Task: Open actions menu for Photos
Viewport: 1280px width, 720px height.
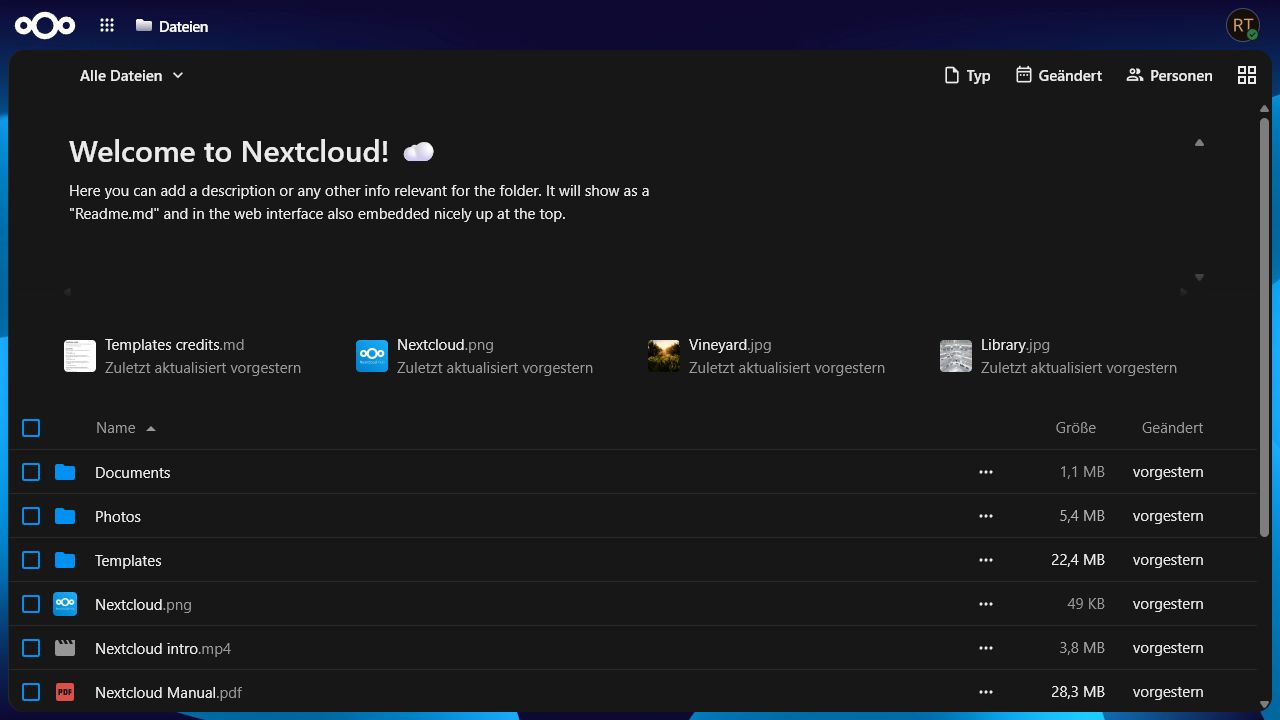Action: pos(986,516)
